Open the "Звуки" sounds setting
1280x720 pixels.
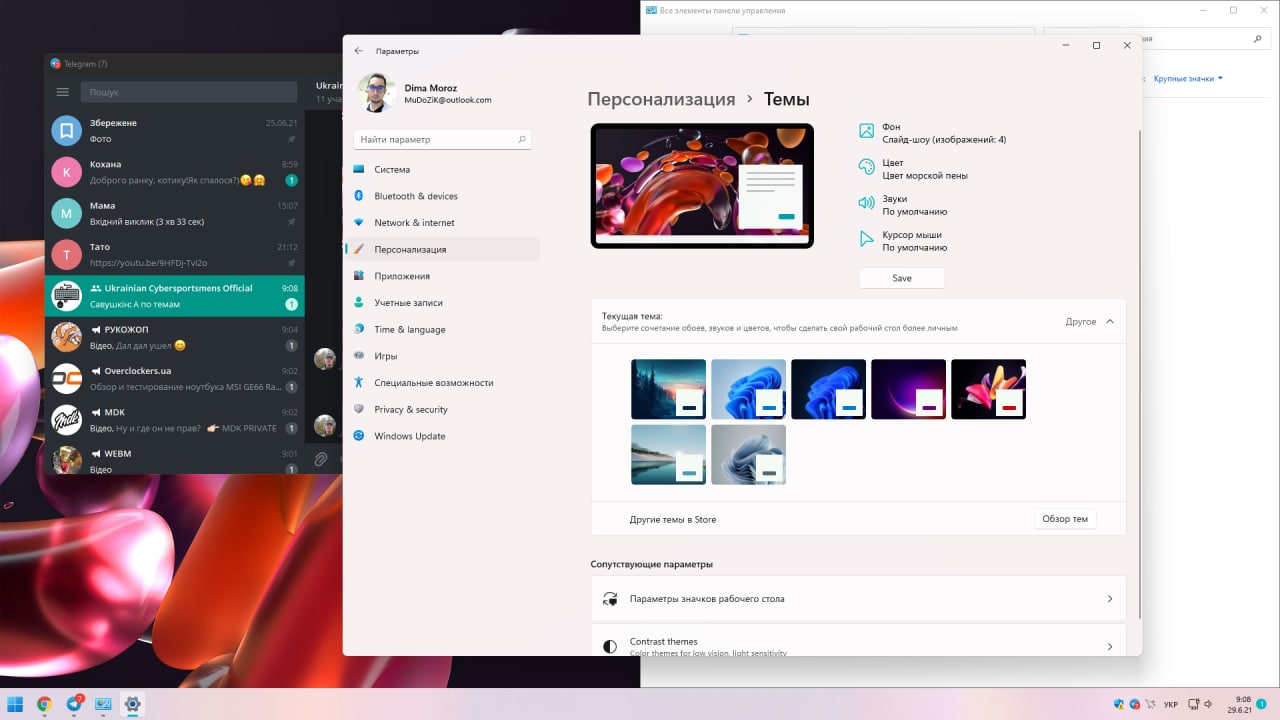click(902, 205)
